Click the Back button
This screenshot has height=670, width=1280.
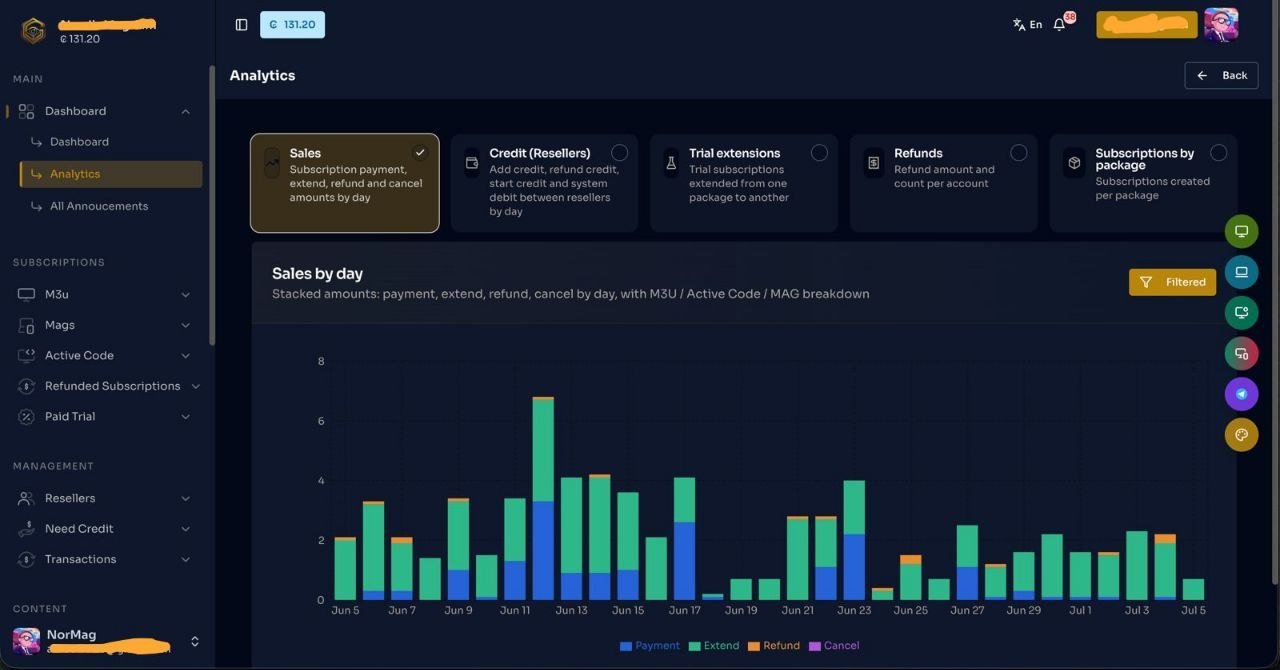tap(1221, 75)
